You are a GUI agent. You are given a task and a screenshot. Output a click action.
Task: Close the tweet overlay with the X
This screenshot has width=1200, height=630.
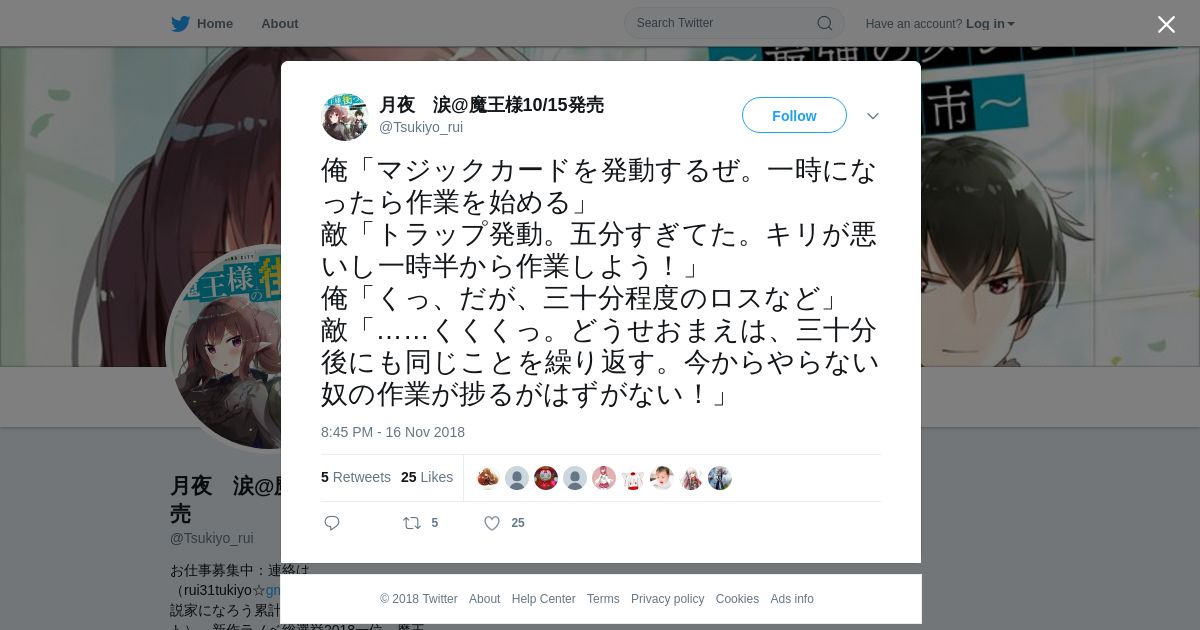click(x=1166, y=24)
